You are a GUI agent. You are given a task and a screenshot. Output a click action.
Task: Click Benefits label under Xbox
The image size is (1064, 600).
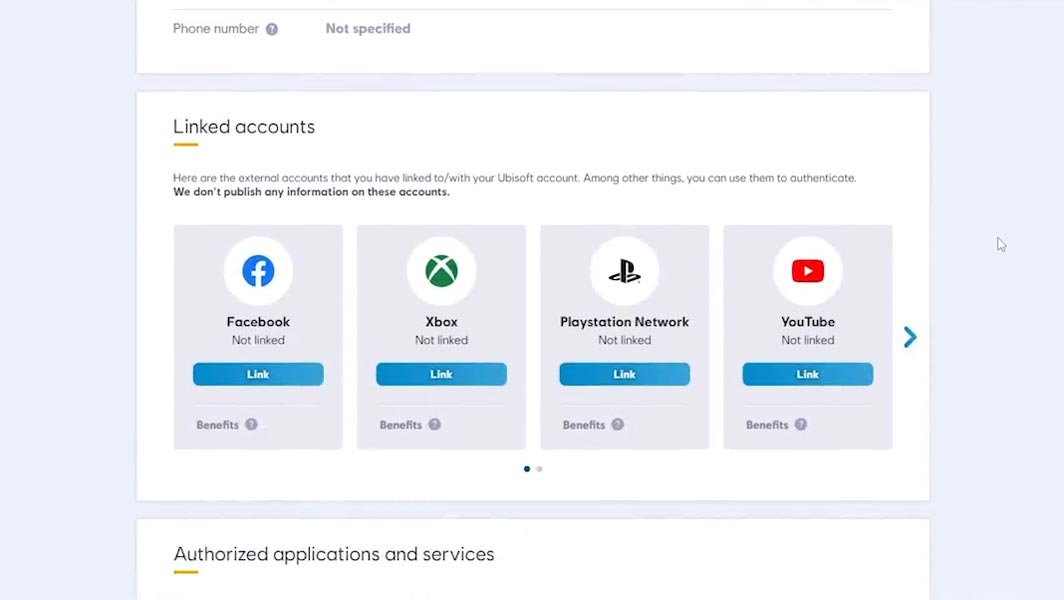(x=400, y=425)
